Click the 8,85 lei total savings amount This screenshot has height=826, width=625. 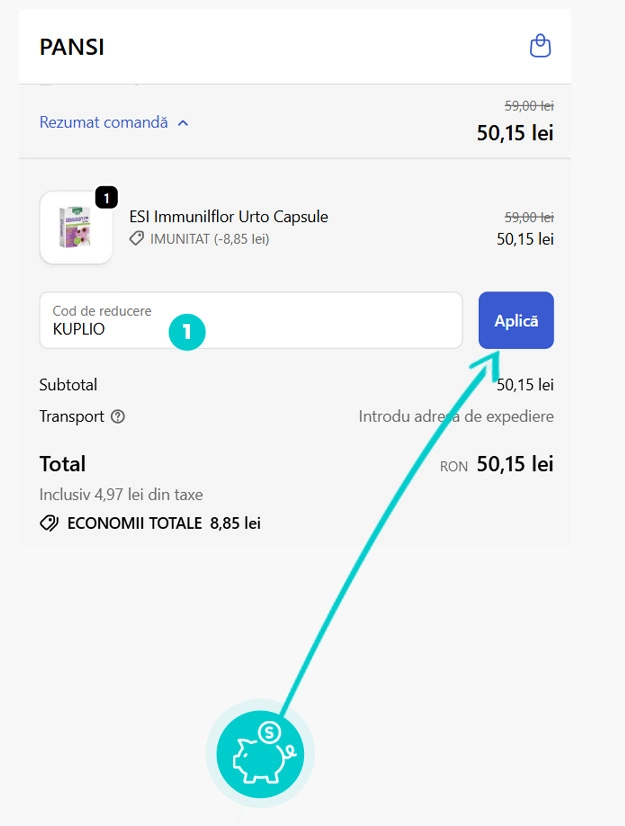point(235,523)
